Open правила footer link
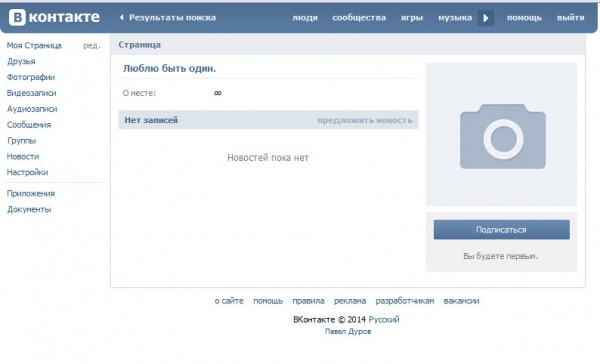600x364 pixels. click(x=308, y=301)
